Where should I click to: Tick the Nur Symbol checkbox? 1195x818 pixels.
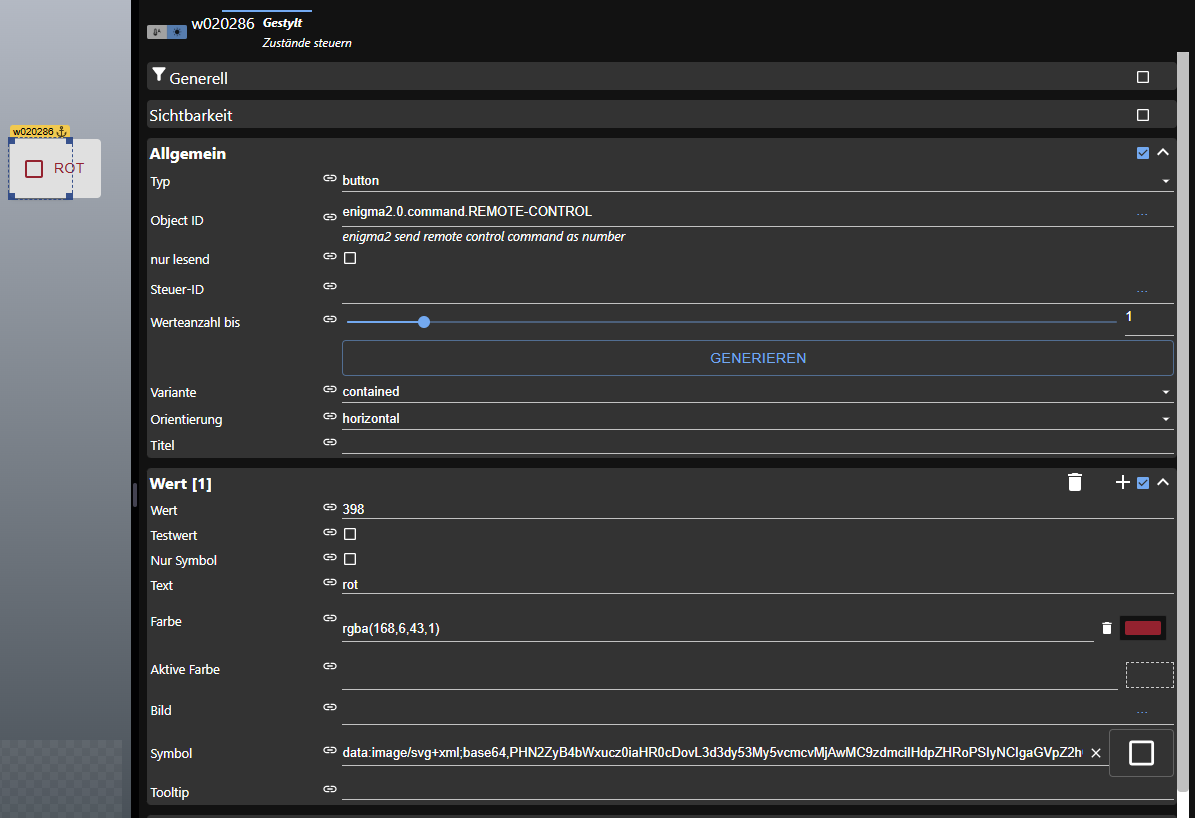point(350,559)
